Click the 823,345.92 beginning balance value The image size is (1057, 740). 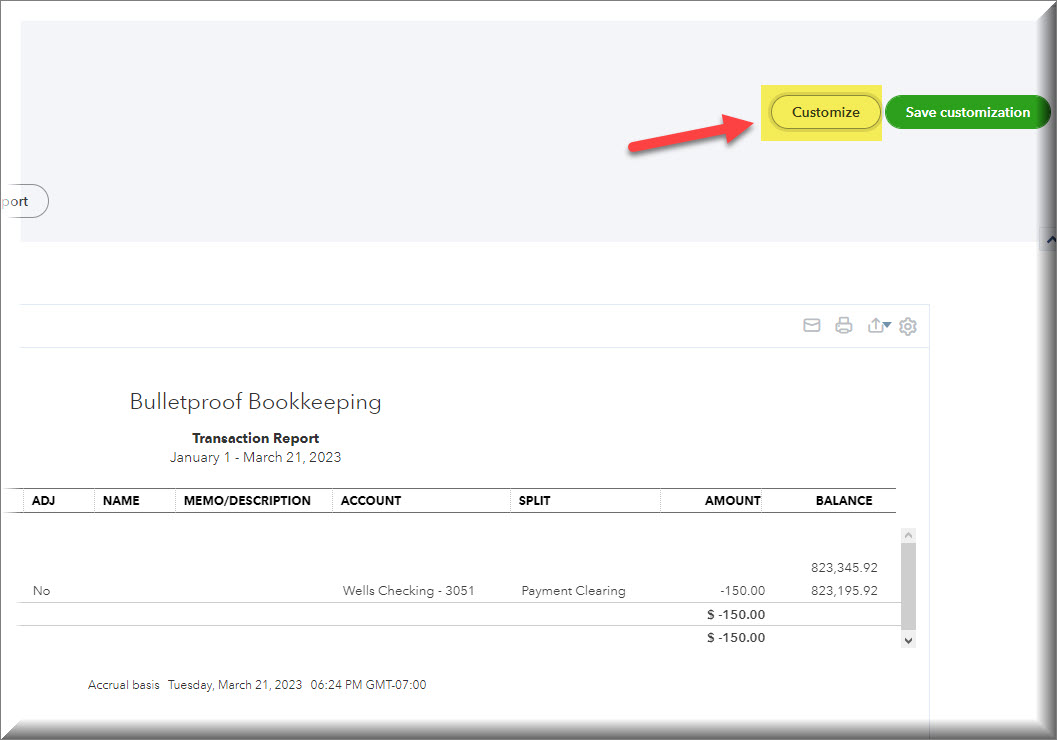coord(844,568)
